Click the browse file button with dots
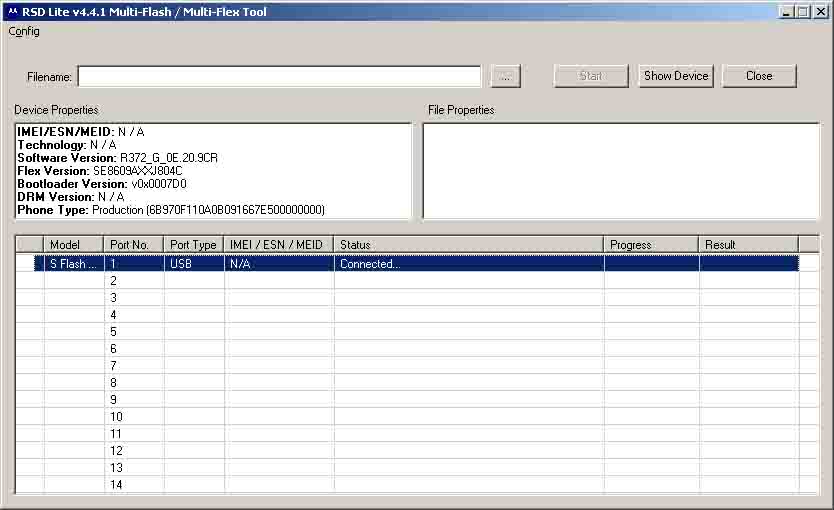This screenshot has width=834, height=510. click(x=505, y=76)
